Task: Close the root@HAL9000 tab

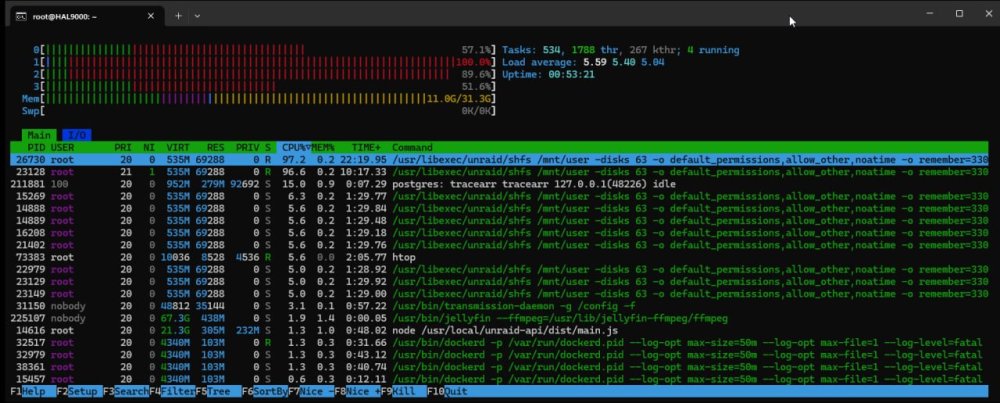Action: tap(151, 16)
